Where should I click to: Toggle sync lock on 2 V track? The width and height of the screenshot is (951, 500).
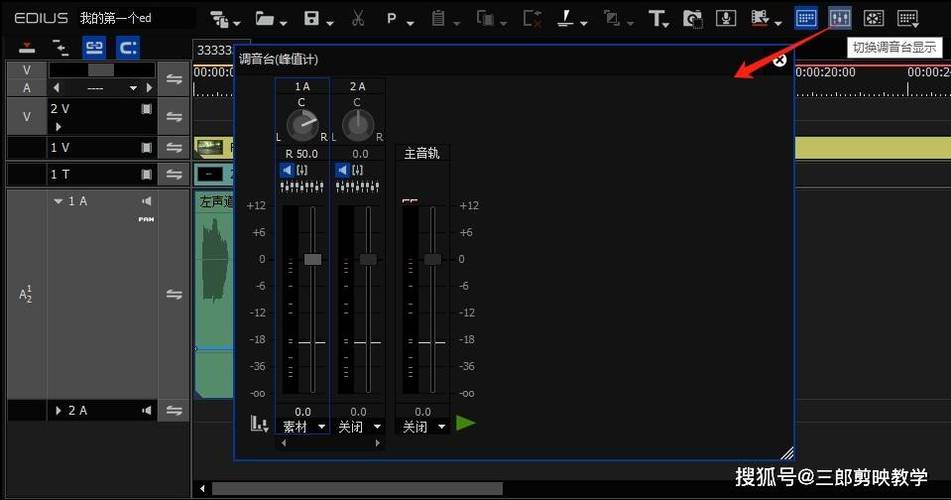pos(174,117)
